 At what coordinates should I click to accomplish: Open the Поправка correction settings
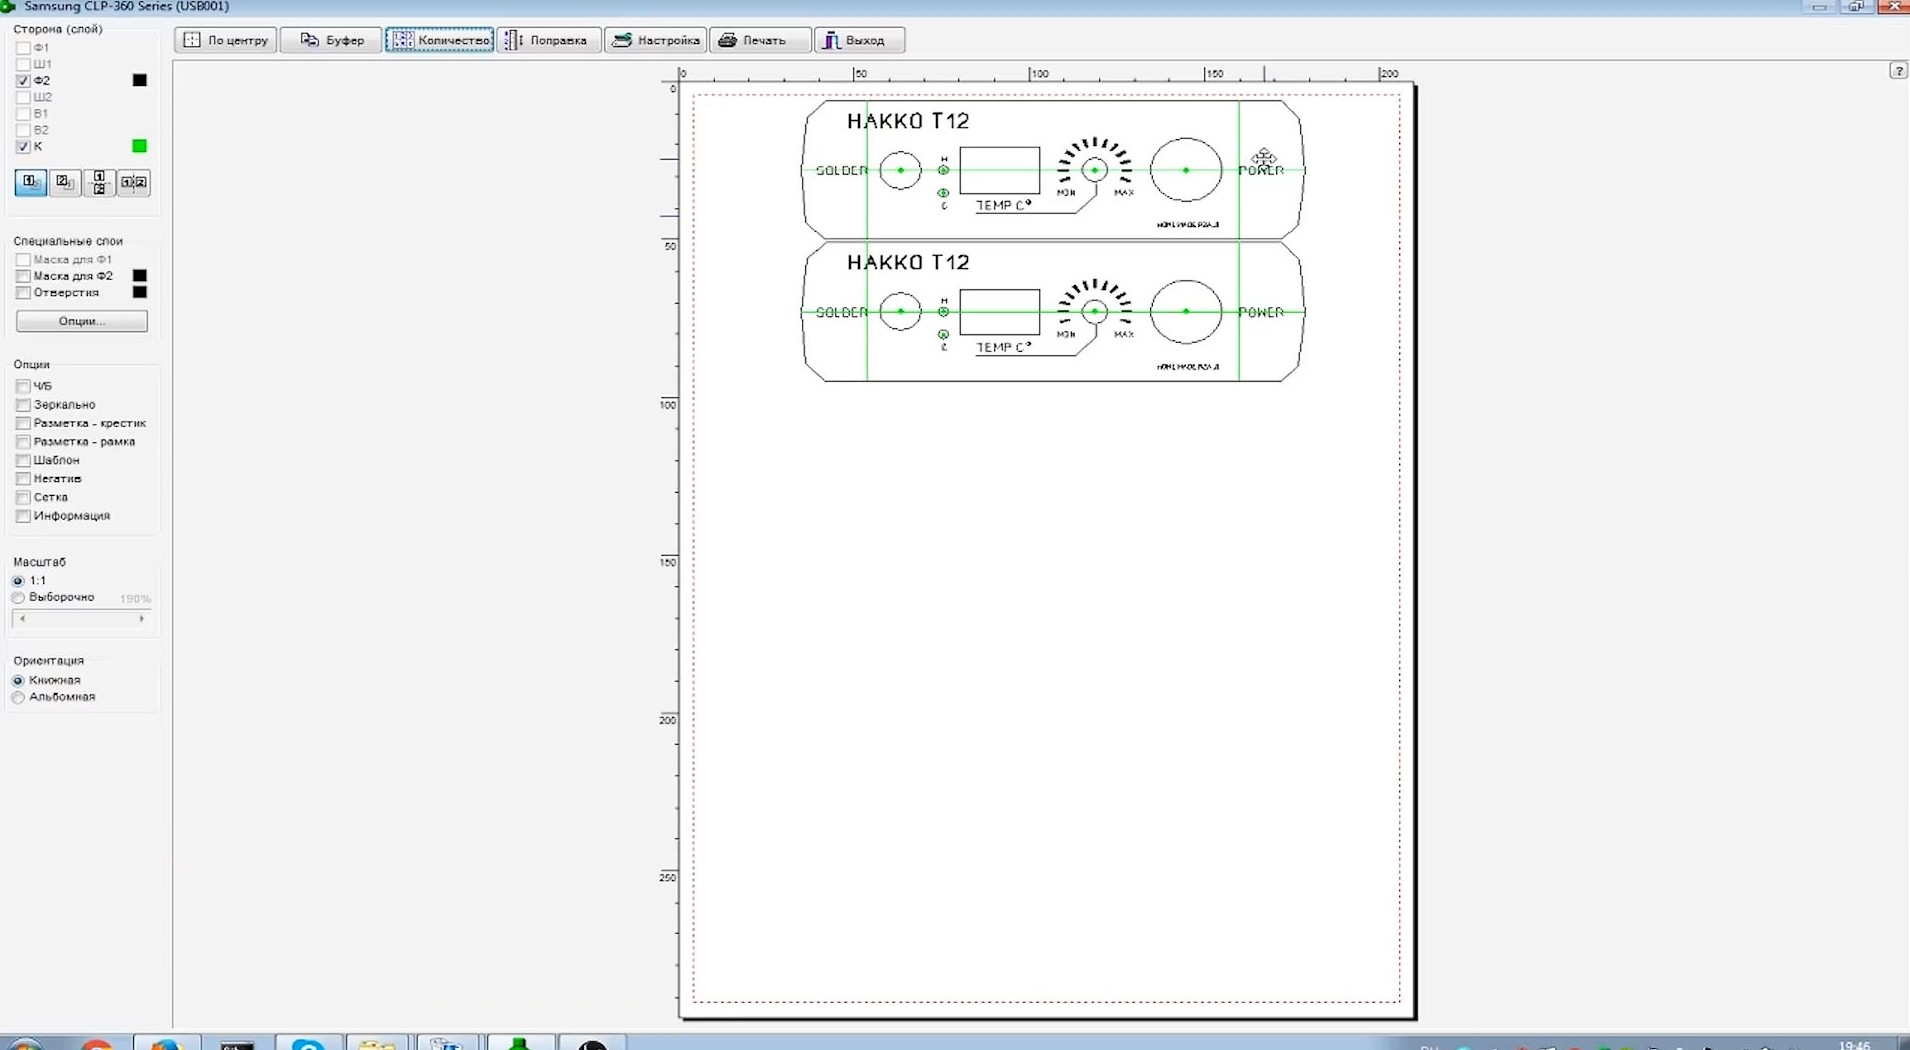click(548, 40)
